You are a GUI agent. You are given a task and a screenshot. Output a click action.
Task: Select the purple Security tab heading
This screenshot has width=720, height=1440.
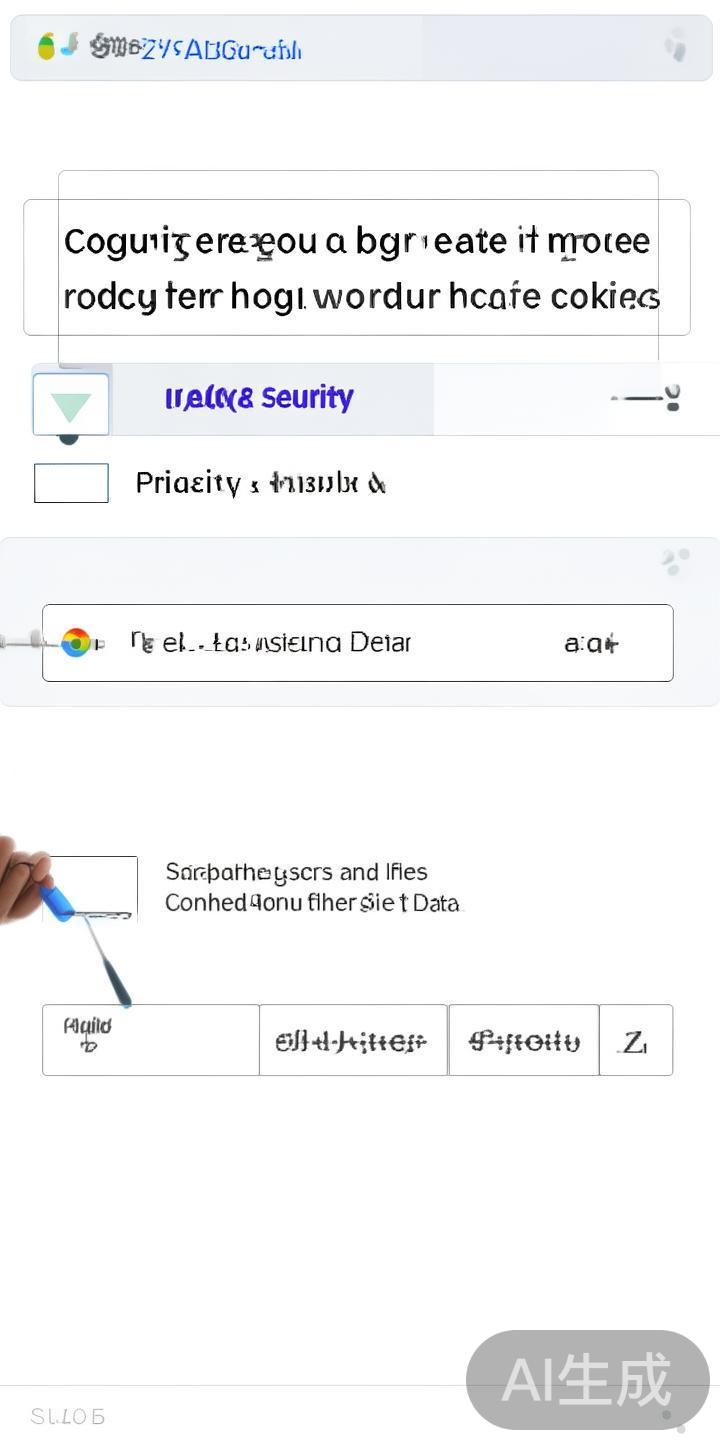[259, 398]
